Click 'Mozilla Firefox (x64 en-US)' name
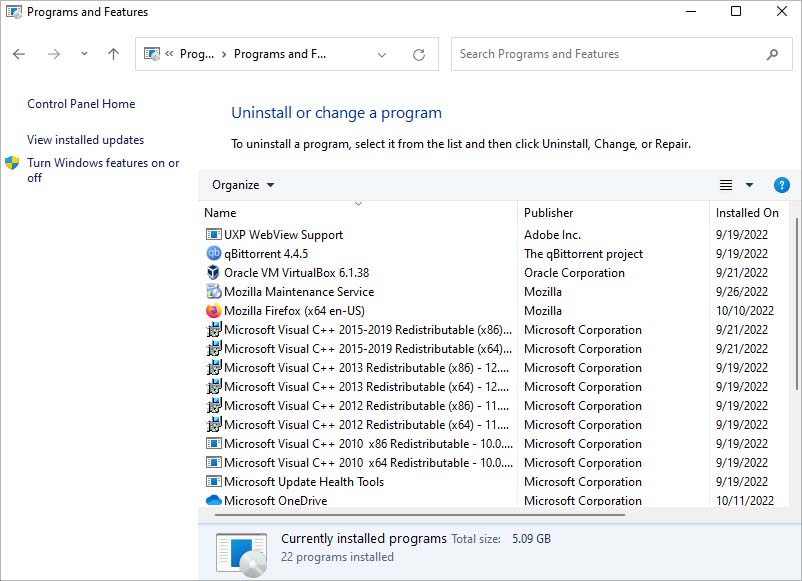Screen dimensions: 802x581 pyautogui.click(x=294, y=311)
